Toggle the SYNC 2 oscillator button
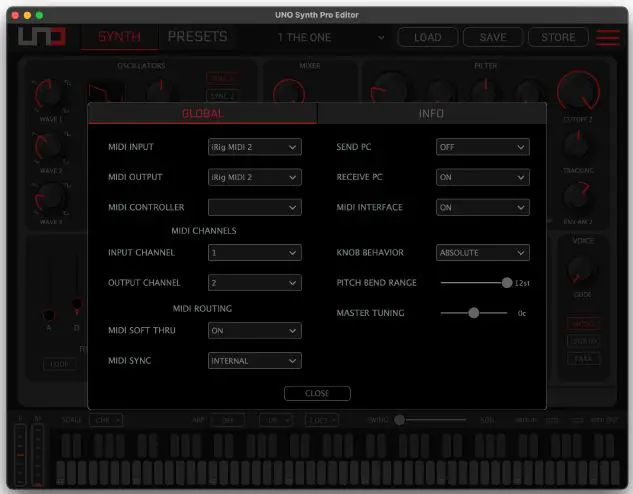 (x=222, y=96)
